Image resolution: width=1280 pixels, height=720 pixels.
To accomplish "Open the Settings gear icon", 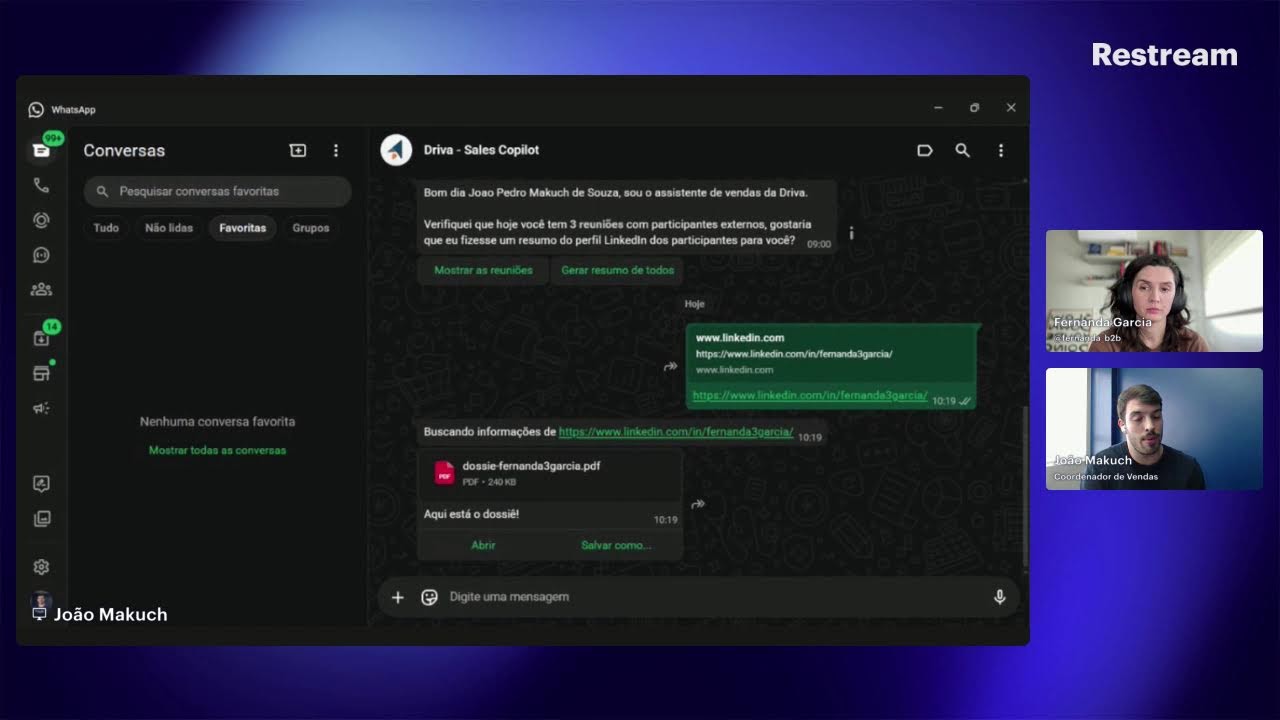I will click(x=41, y=567).
